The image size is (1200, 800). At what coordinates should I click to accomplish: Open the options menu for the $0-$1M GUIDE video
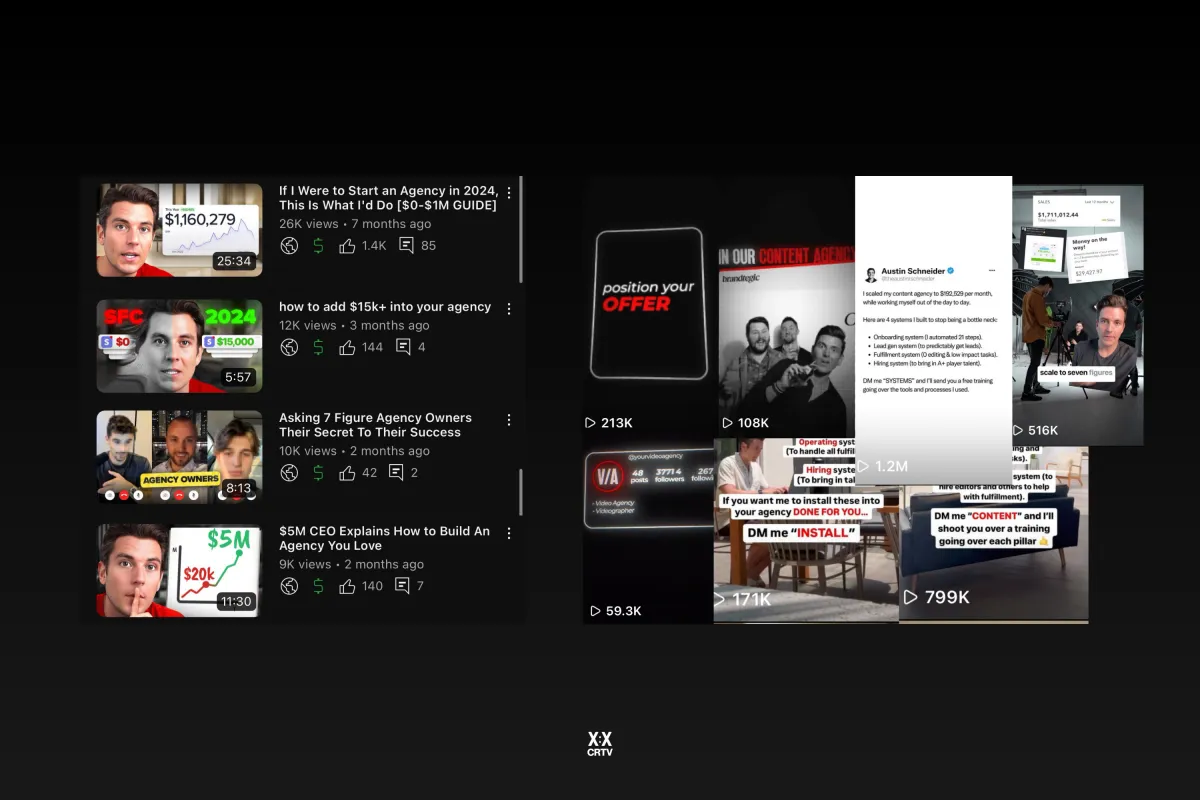coord(509,193)
